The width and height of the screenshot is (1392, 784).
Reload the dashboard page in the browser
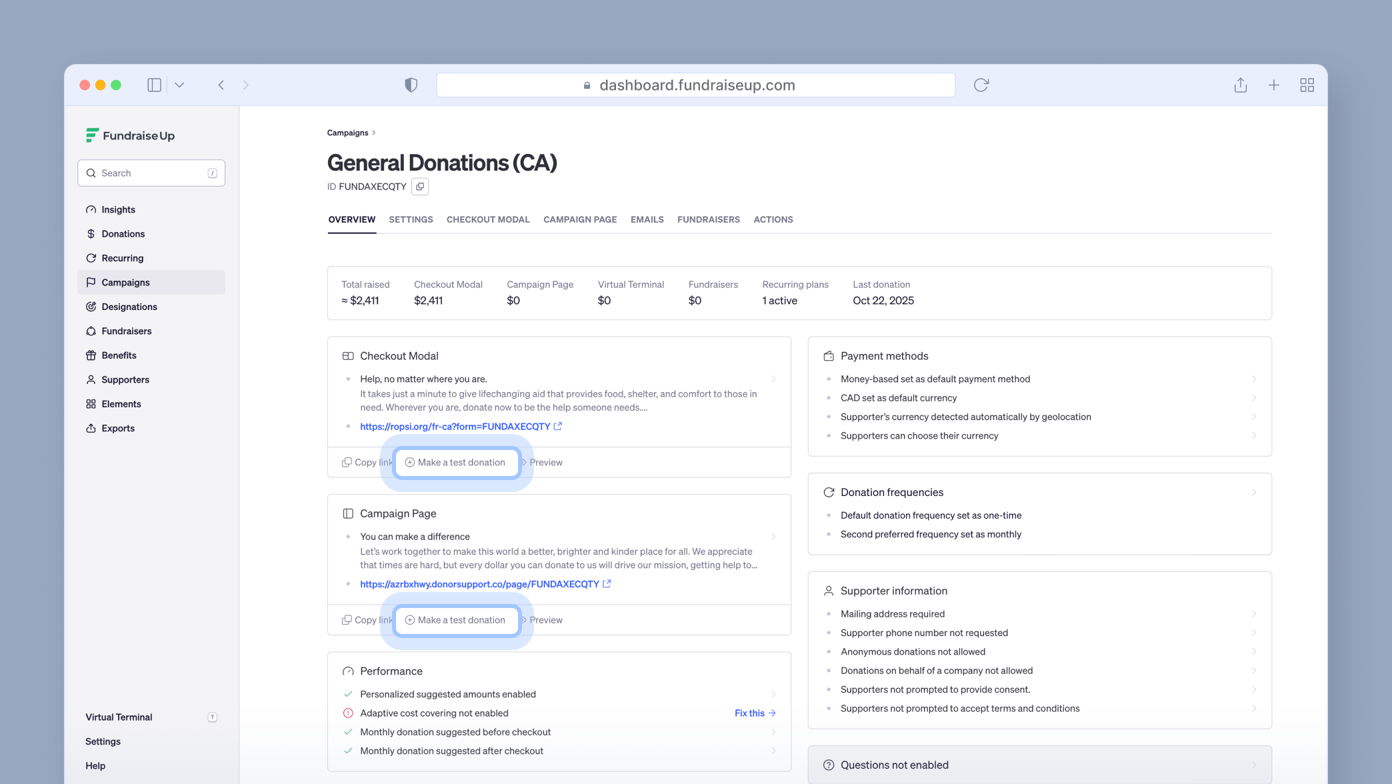pyautogui.click(x=981, y=85)
